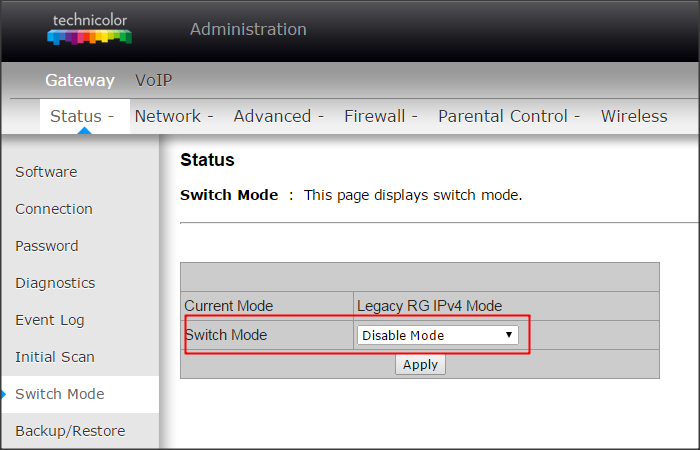Expand the Network menu
The image size is (700, 450).
174,116
